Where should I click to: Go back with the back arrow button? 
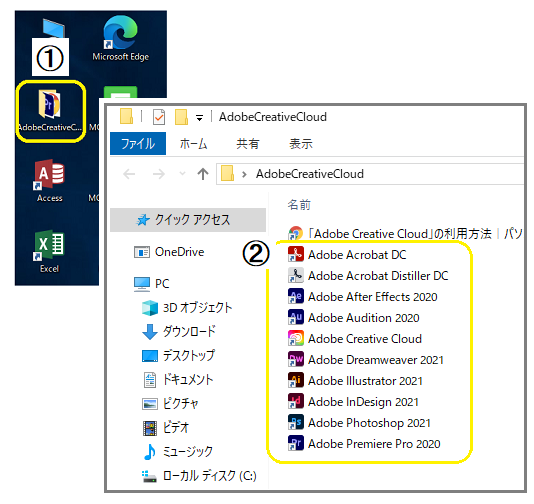(129, 174)
